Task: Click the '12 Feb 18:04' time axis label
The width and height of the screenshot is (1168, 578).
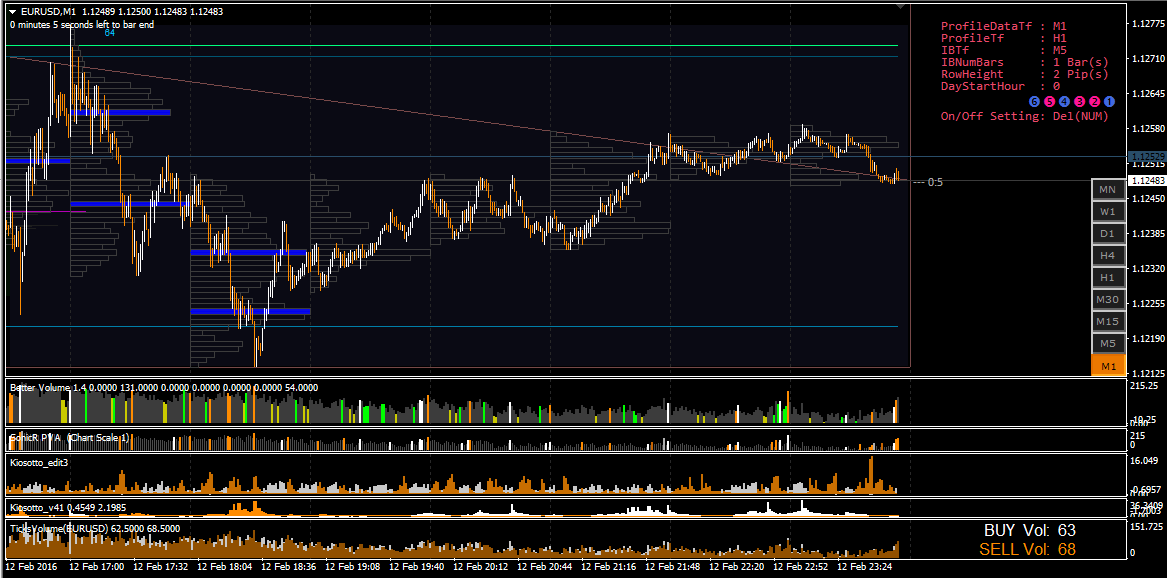Action: tap(224, 566)
